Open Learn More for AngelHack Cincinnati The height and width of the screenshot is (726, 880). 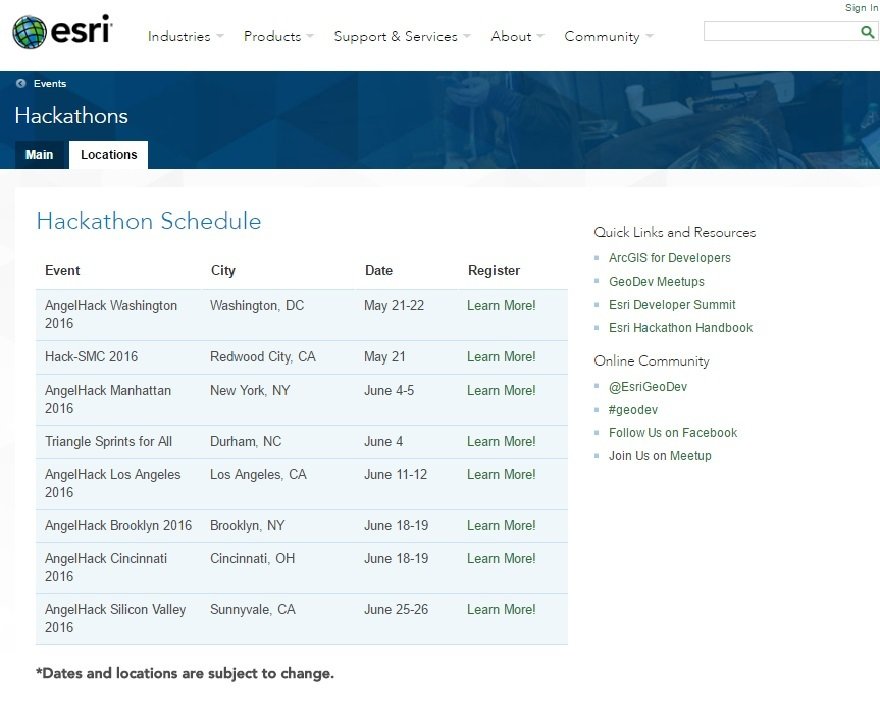[501, 559]
